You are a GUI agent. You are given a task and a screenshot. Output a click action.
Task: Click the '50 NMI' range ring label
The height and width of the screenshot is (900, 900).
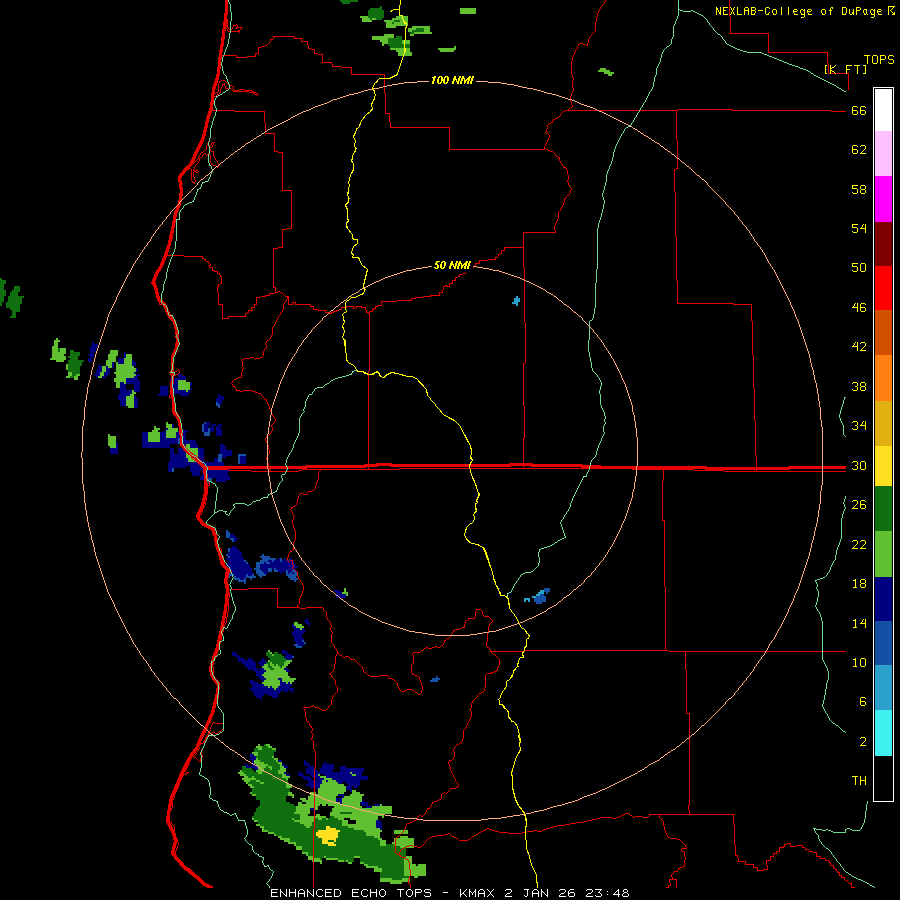click(452, 265)
